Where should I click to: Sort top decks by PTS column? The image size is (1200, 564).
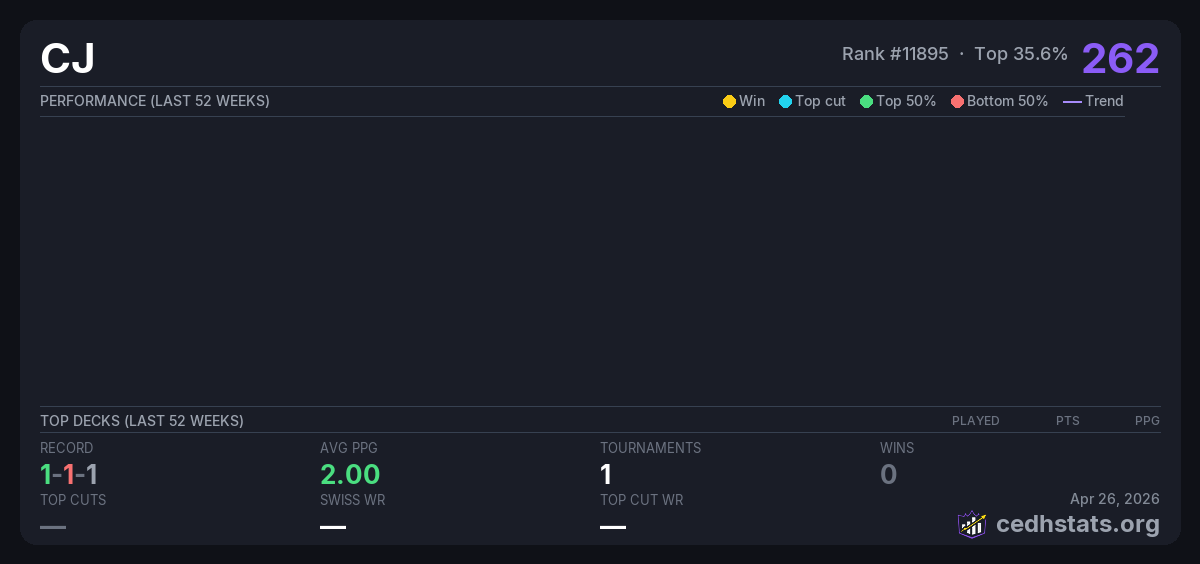[1067, 421]
